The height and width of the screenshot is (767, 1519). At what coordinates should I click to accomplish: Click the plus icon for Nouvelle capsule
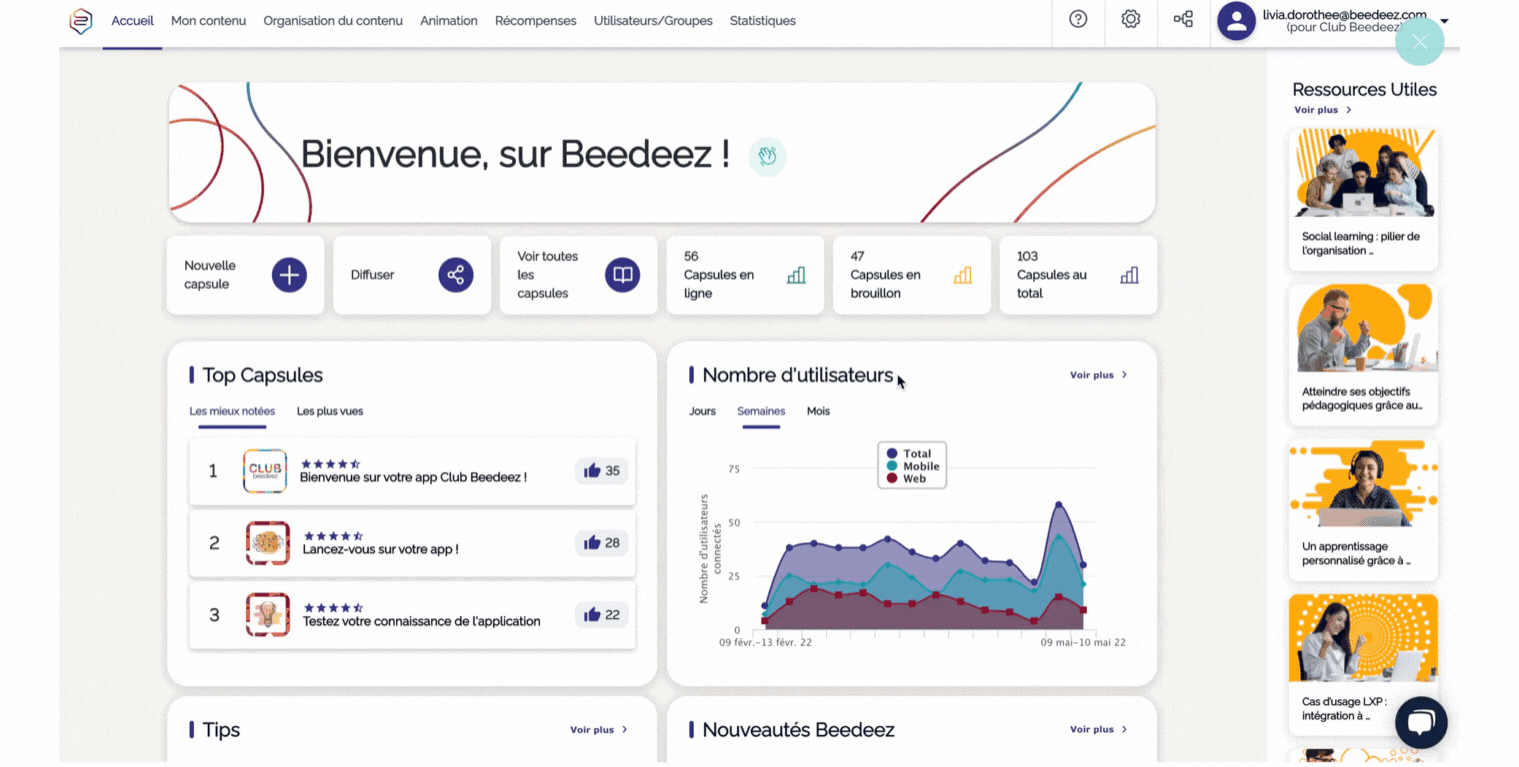289,275
